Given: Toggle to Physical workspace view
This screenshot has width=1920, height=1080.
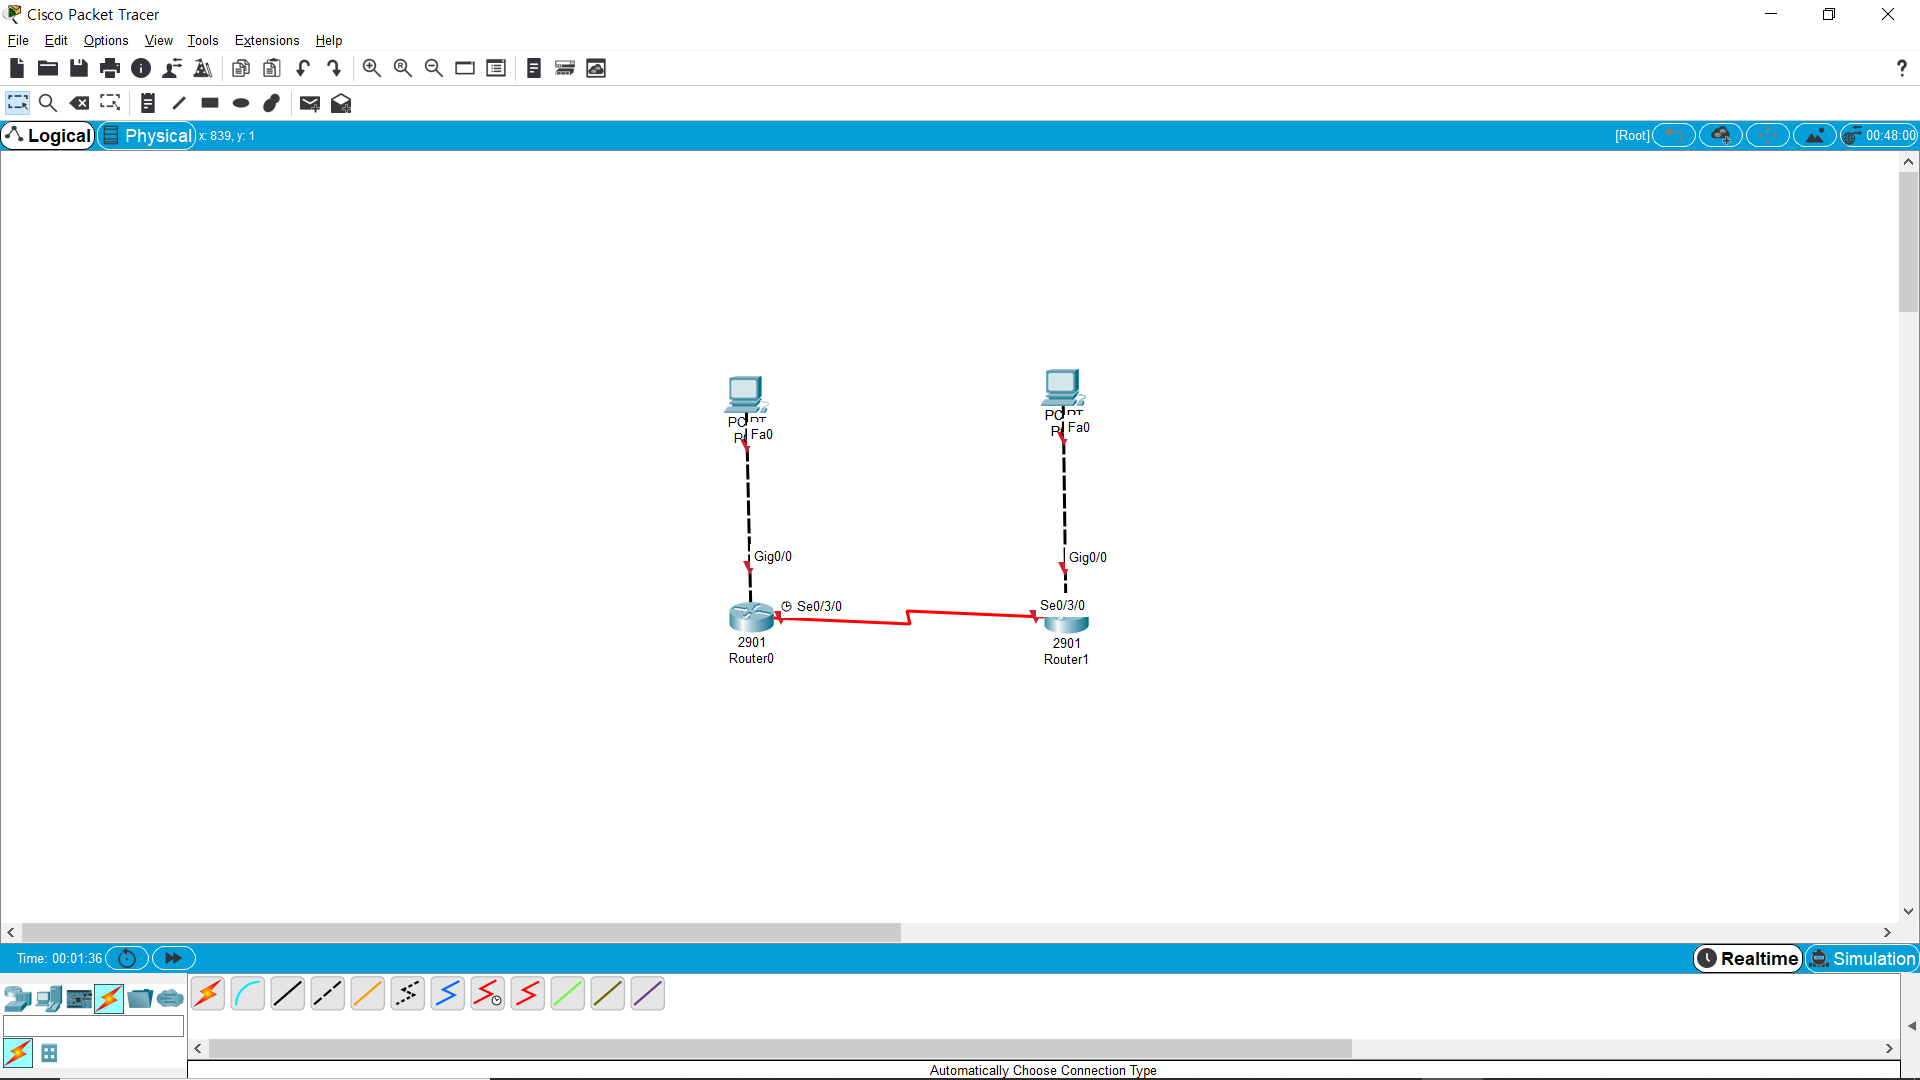Looking at the screenshot, I should 147,135.
